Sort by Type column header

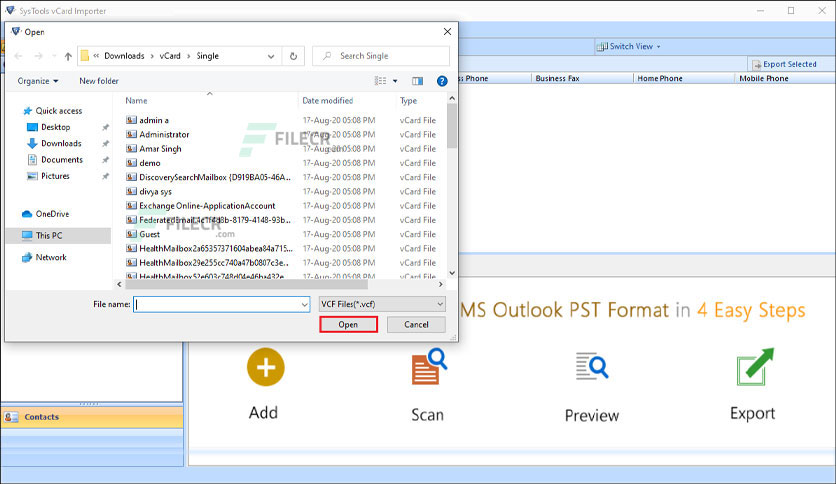coord(408,101)
